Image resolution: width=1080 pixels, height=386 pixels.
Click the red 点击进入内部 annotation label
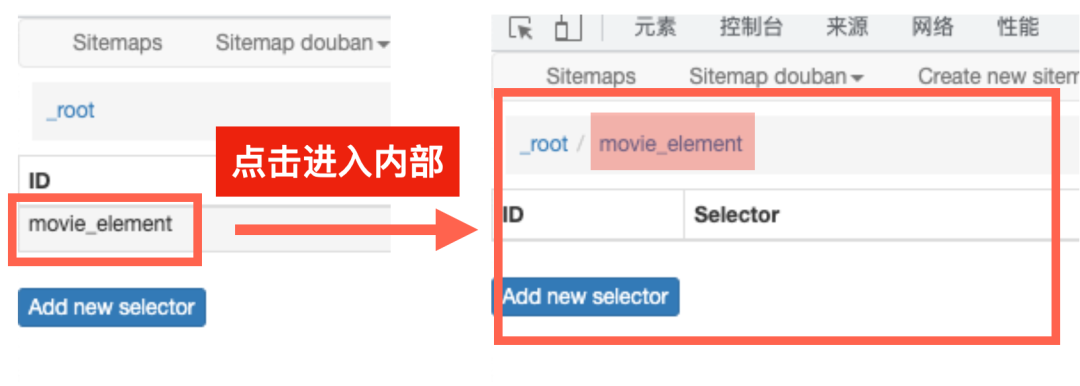[x=338, y=161]
